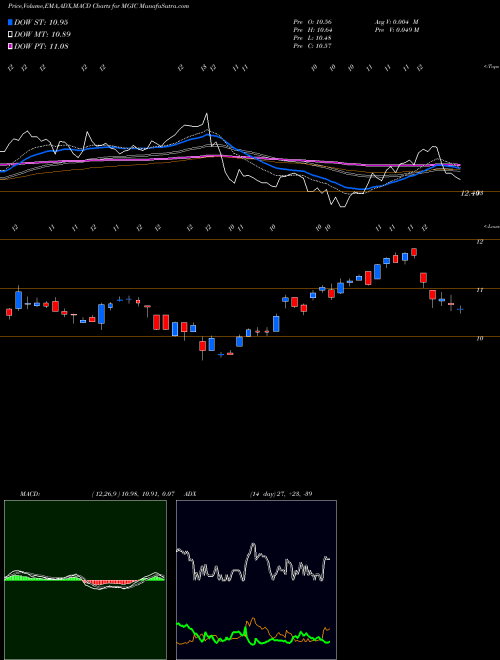Click the blue DOW ST legend swatch
The height and width of the screenshot is (660, 500).
pyautogui.click(x=10, y=22)
